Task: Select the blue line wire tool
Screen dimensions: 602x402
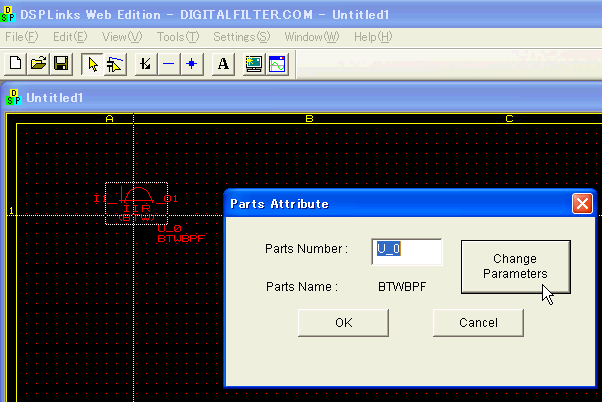Action: 169,63
